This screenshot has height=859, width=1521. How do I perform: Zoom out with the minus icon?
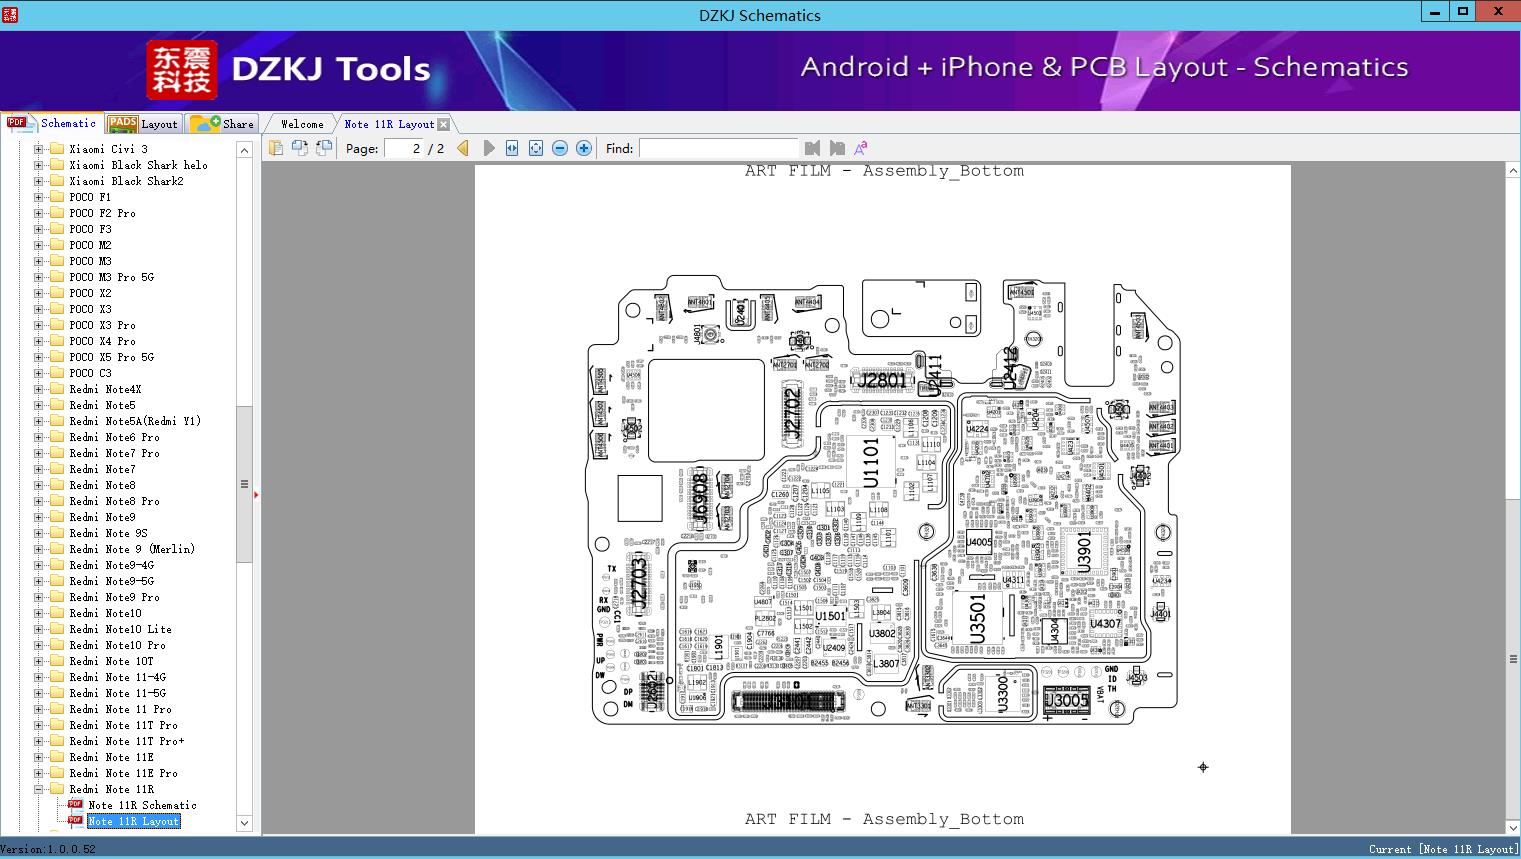(560, 148)
